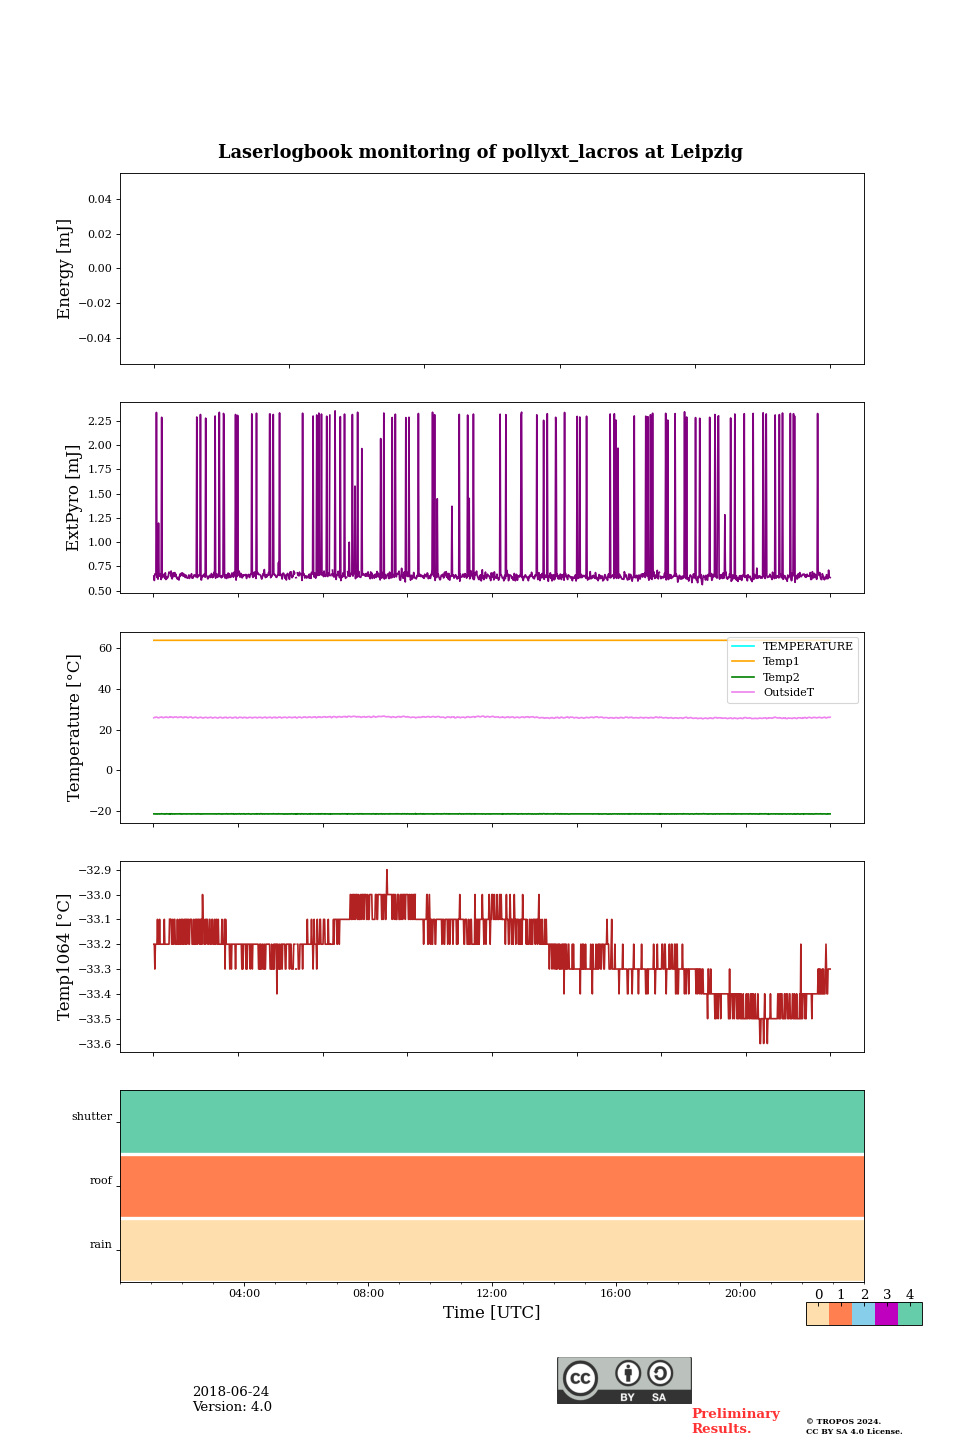Click the 0.00 tick on Energy axis
The image size is (960, 1440).
(x=100, y=268)
